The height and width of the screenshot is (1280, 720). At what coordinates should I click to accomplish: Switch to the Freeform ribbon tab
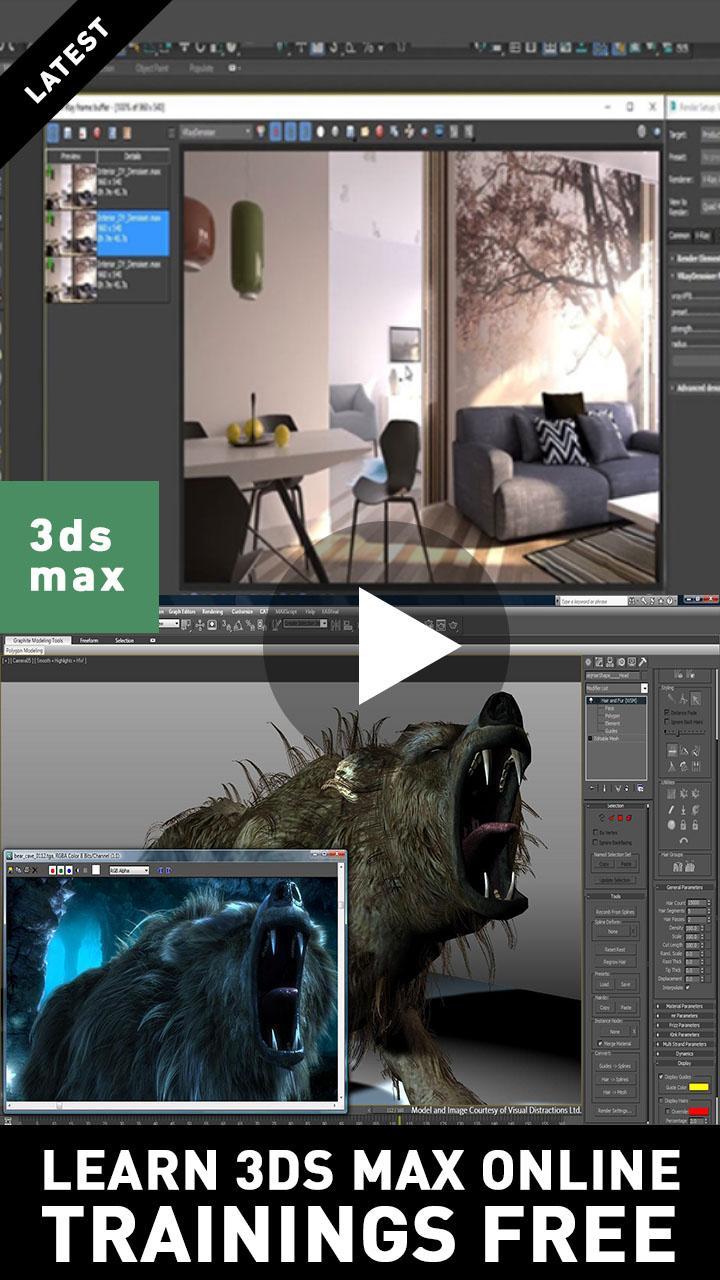pyautogui.click(x=89, y=640)
